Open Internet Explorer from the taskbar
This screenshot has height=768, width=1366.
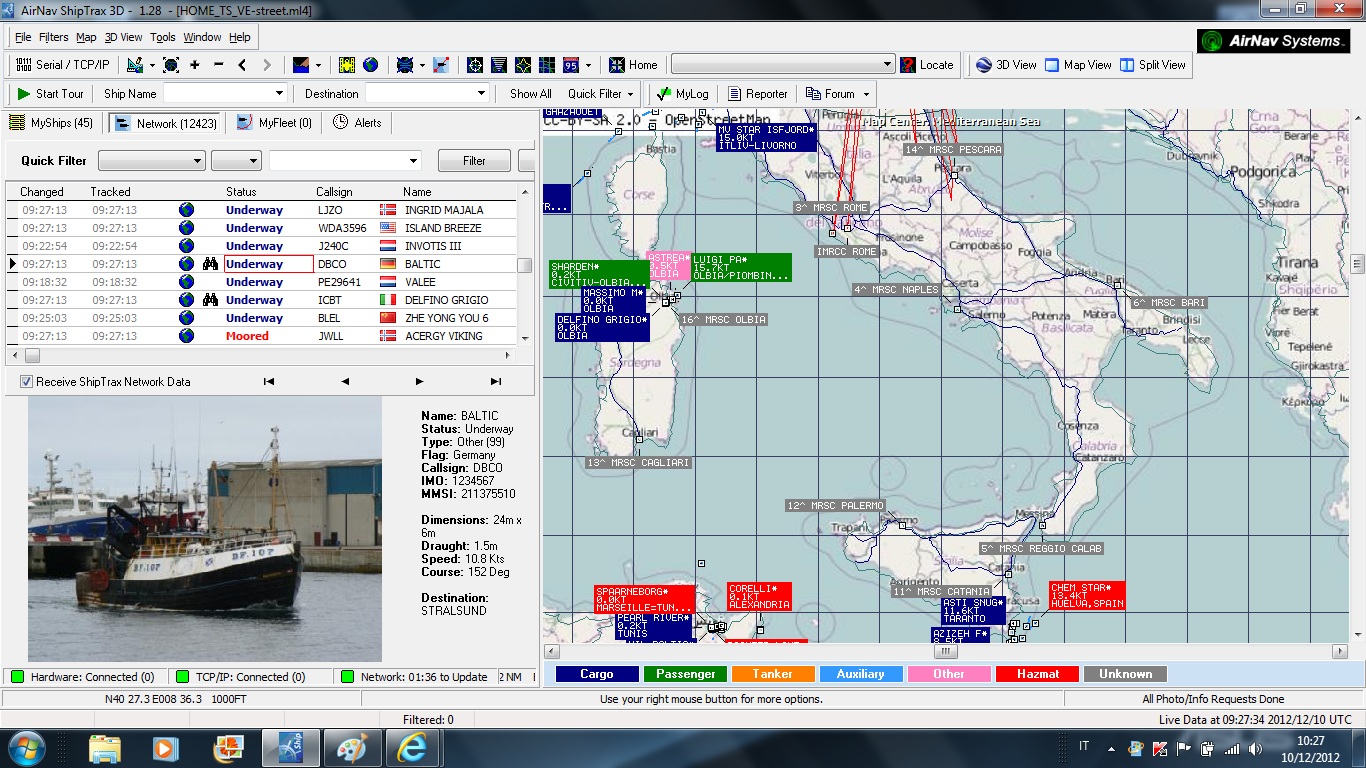pyautogui.click(x=412, y=748)
